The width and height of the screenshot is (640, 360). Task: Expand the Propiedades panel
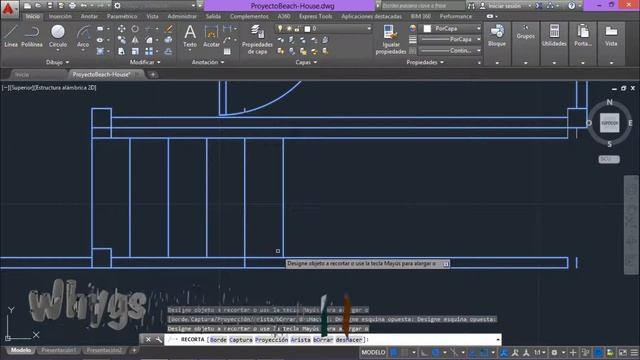click(x=425, y=62)
